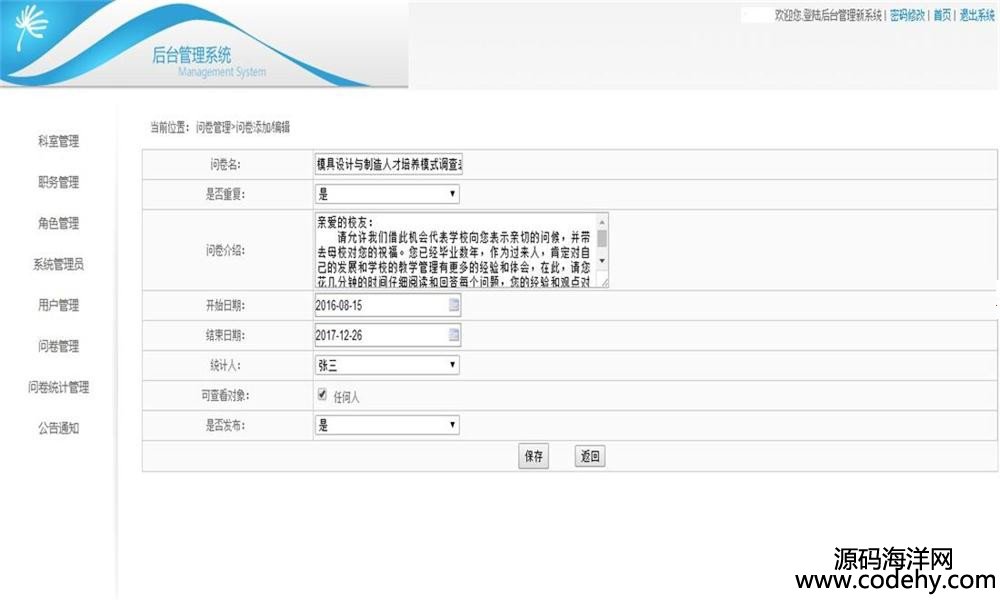Click the 密码修改 link
The image size is (1000, 600).
[x=907, y=15]
